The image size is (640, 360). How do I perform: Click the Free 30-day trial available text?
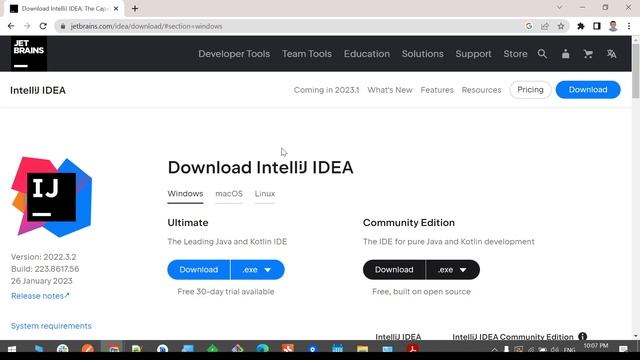(226, 291)
